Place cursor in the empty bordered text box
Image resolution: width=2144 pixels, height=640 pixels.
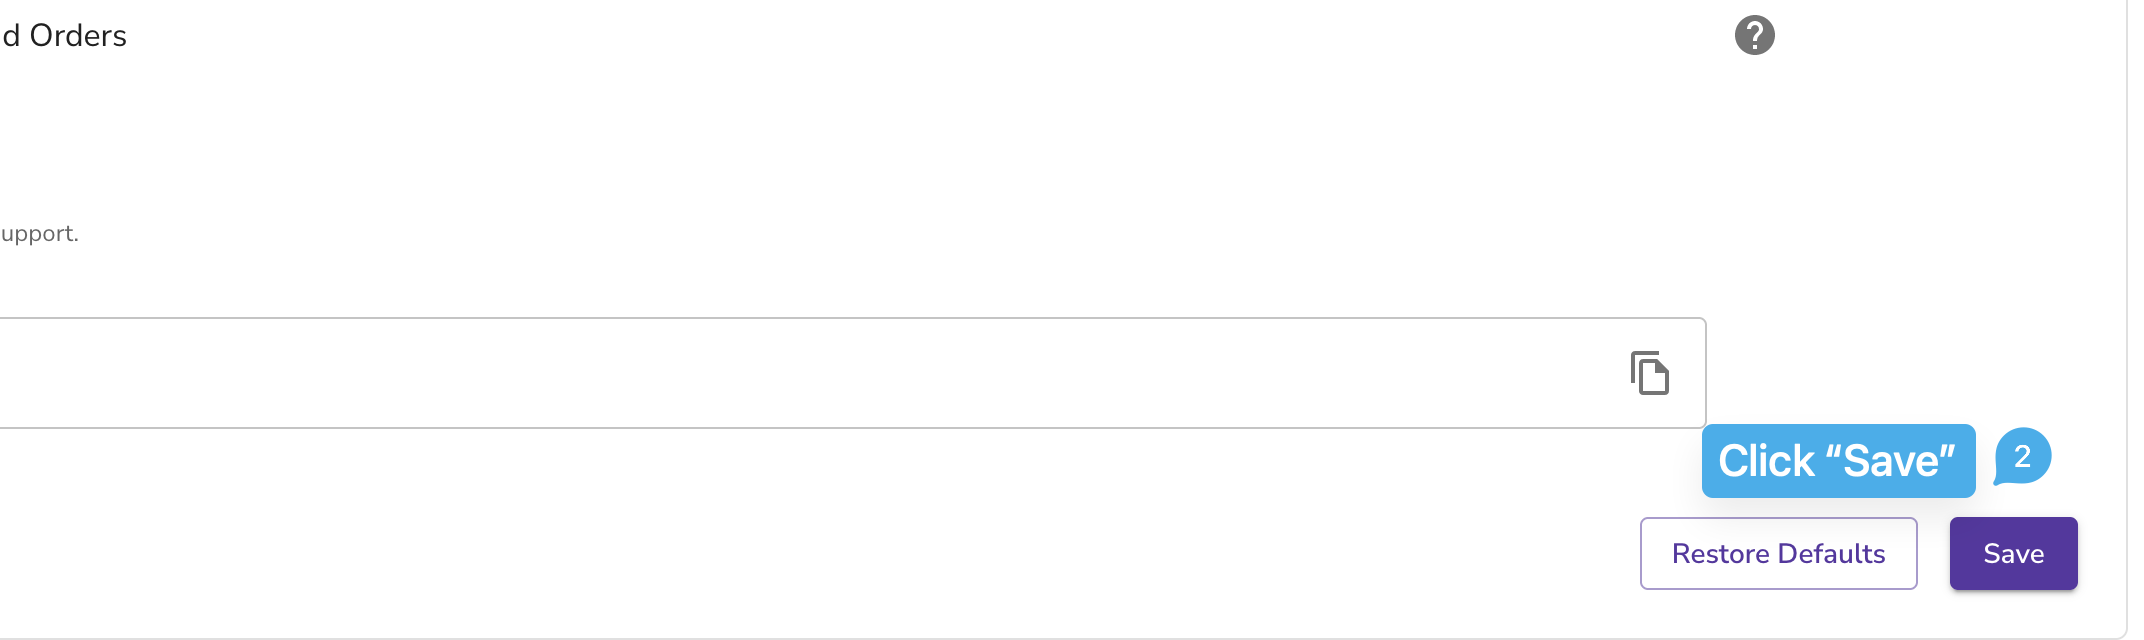click(x=852, y=373)
